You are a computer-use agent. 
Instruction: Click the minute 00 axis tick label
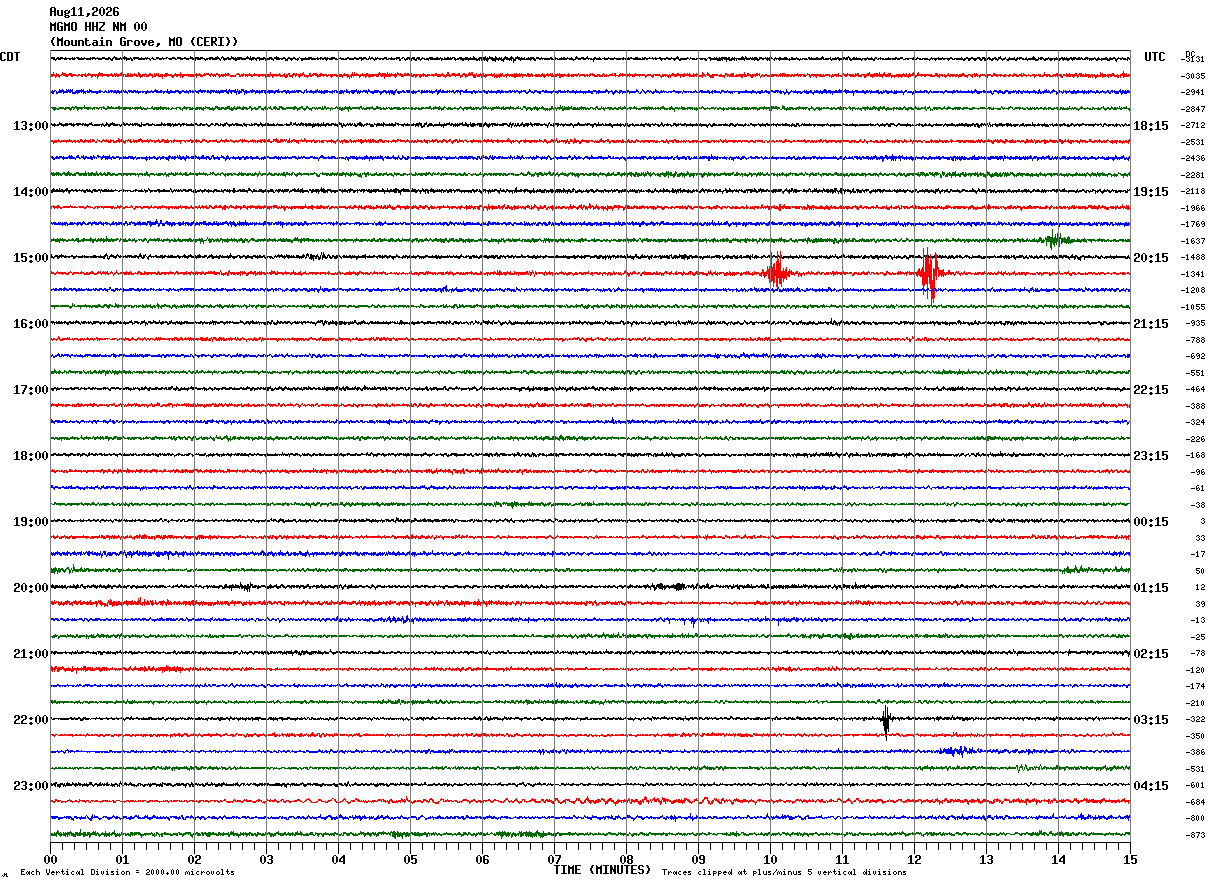50,859
